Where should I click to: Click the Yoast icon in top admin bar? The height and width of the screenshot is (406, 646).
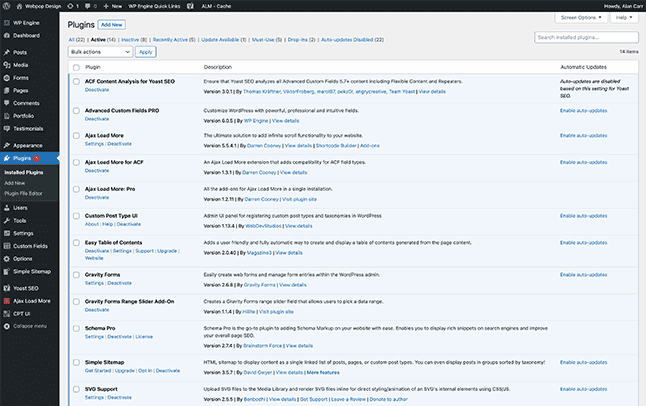(x=190, y=6)
